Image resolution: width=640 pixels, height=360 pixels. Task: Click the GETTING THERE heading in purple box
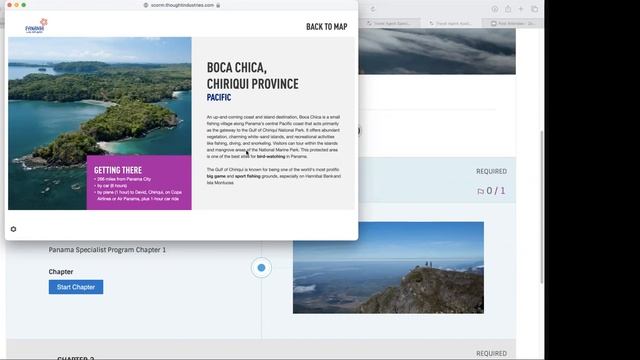[x=118, y=170]
